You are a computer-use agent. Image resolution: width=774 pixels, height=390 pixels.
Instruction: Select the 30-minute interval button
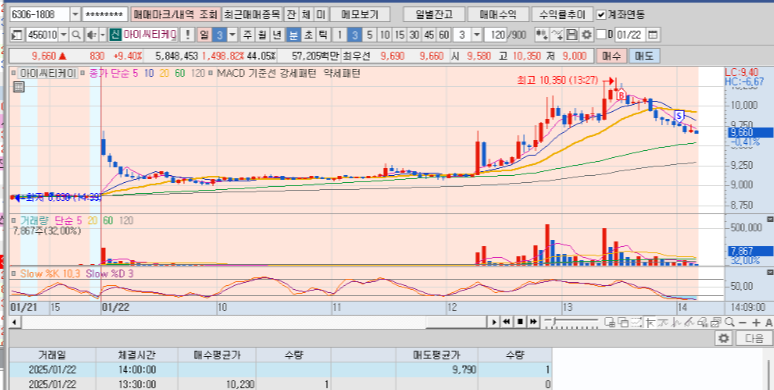(415, 35)
